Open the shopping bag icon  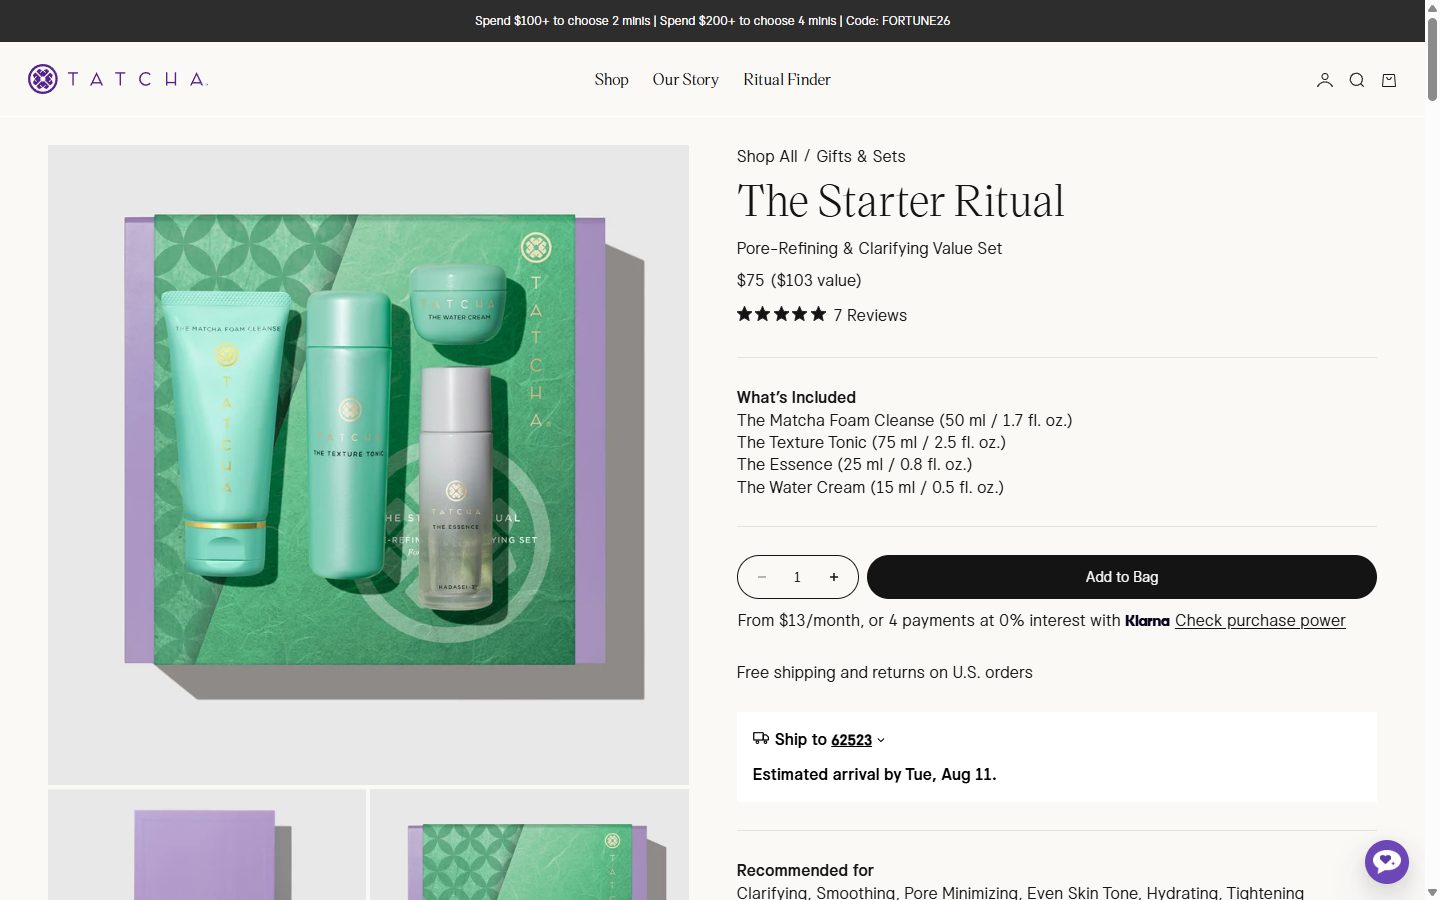[1388, 80]
